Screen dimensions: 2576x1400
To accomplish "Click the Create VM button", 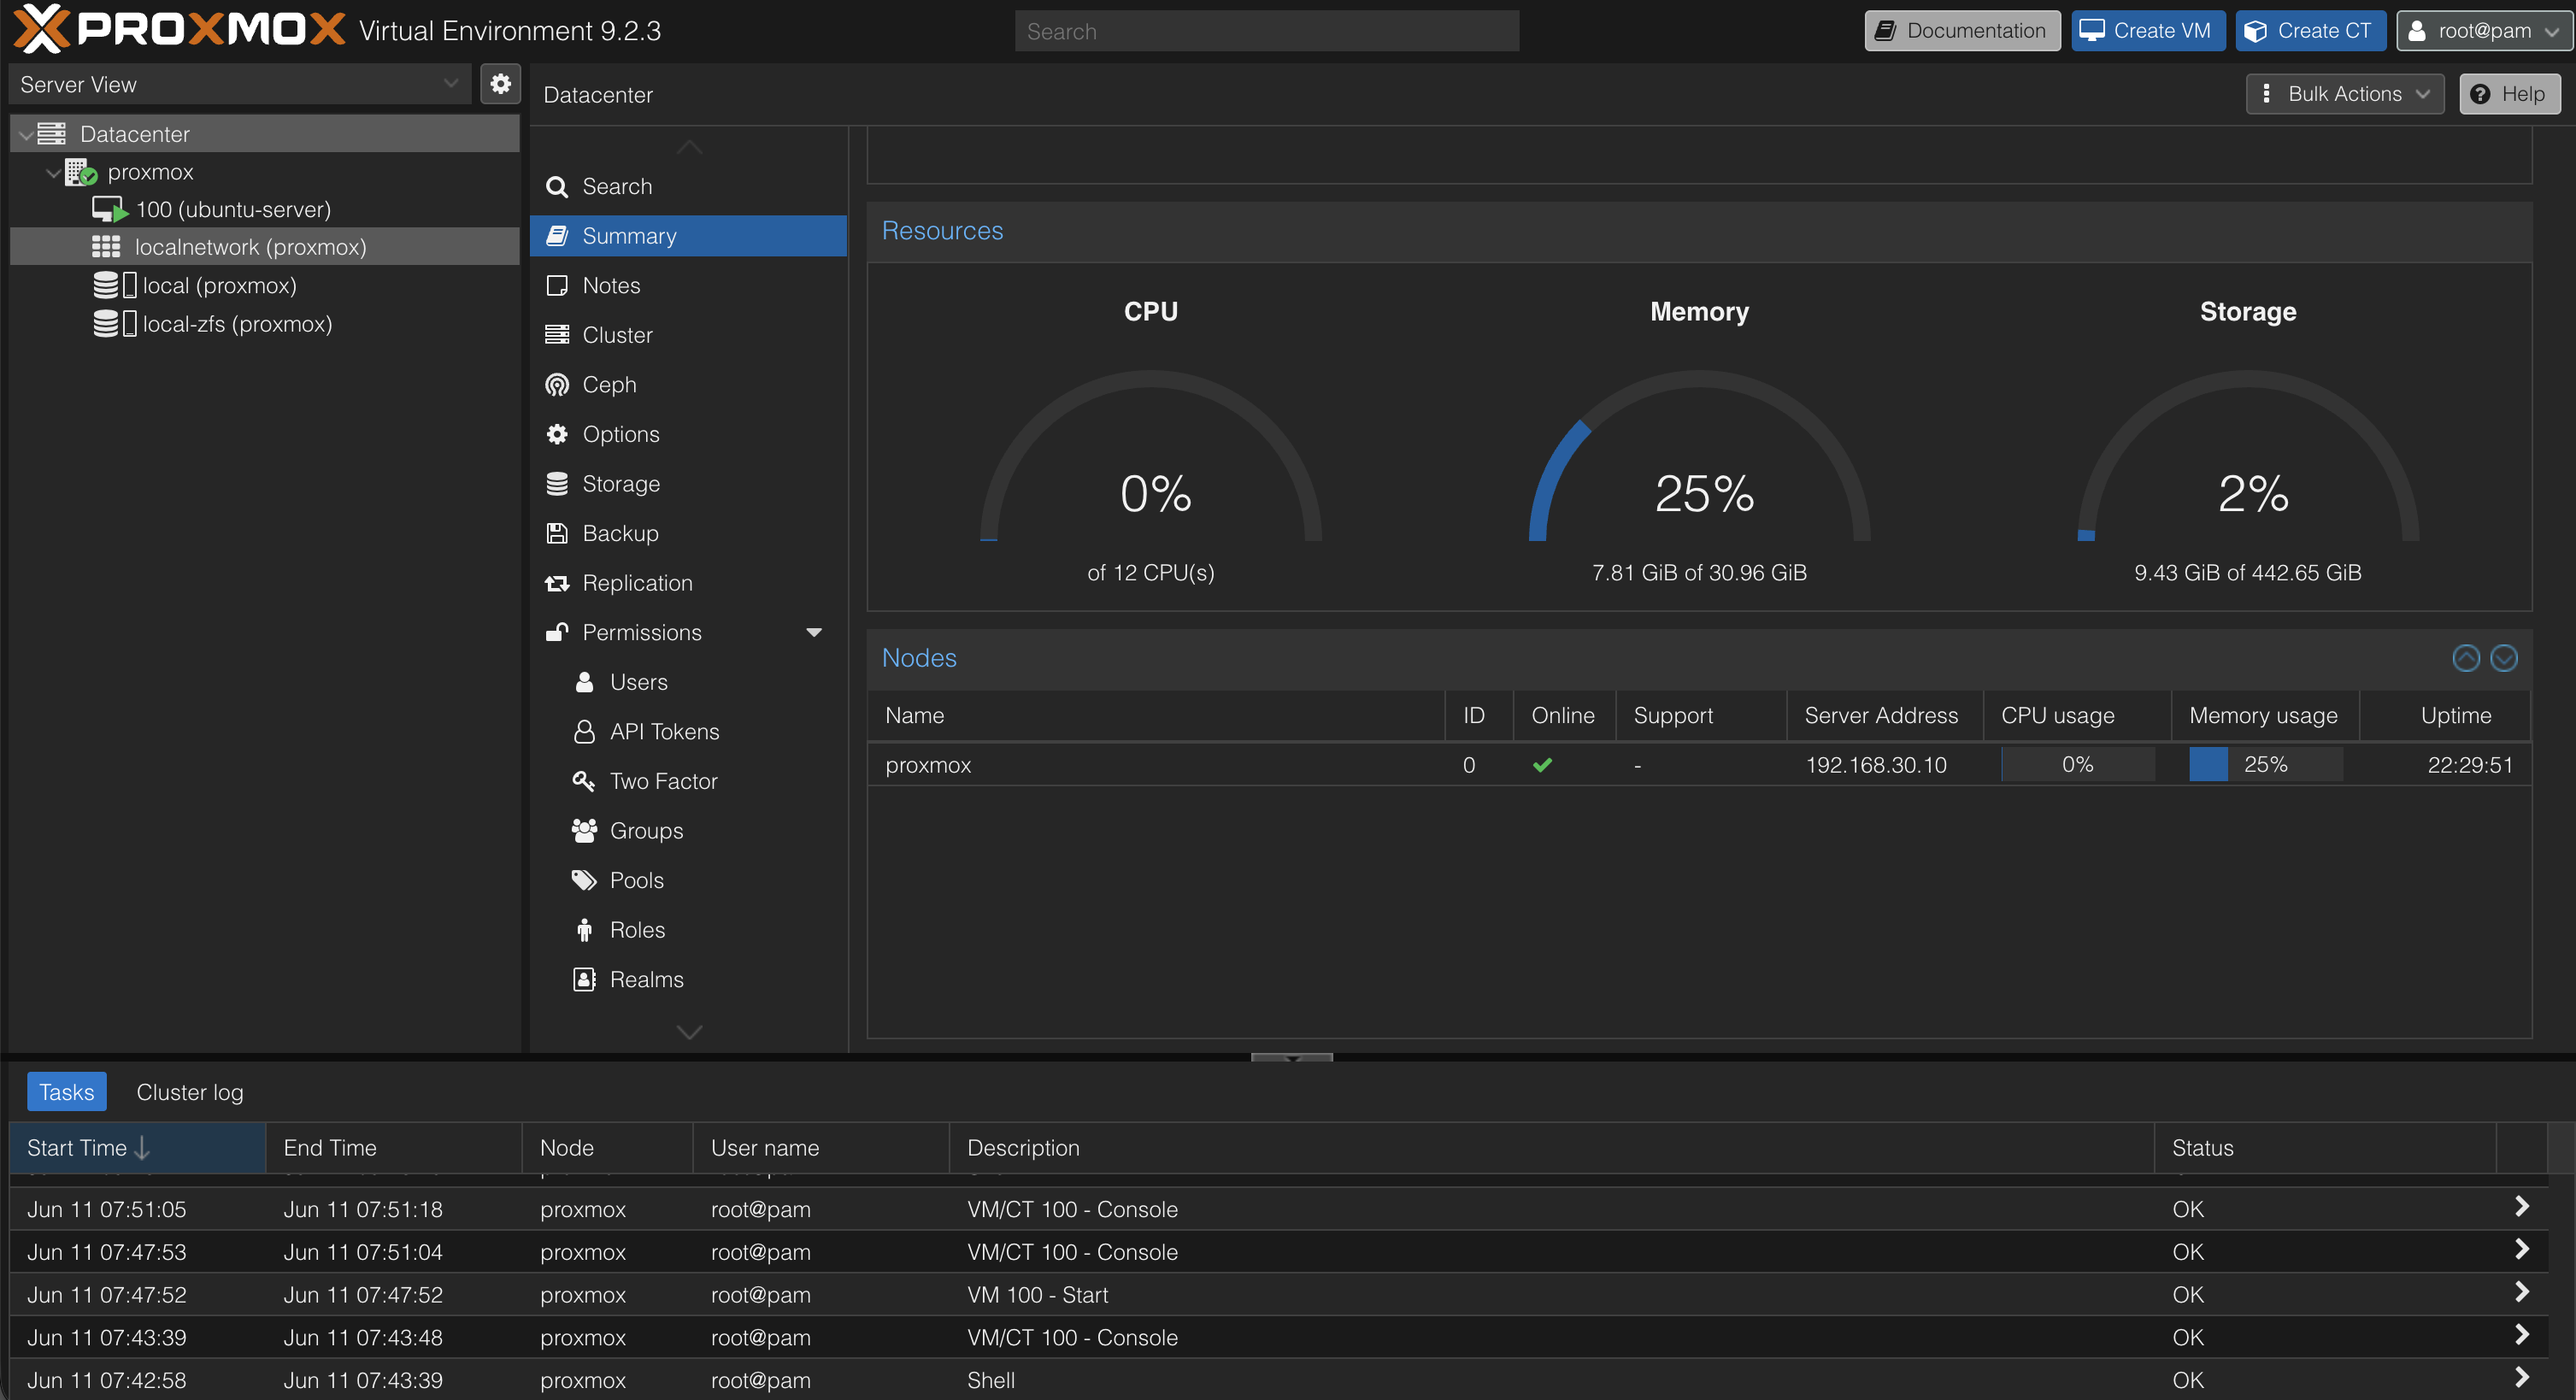I will click(2148, 30).
